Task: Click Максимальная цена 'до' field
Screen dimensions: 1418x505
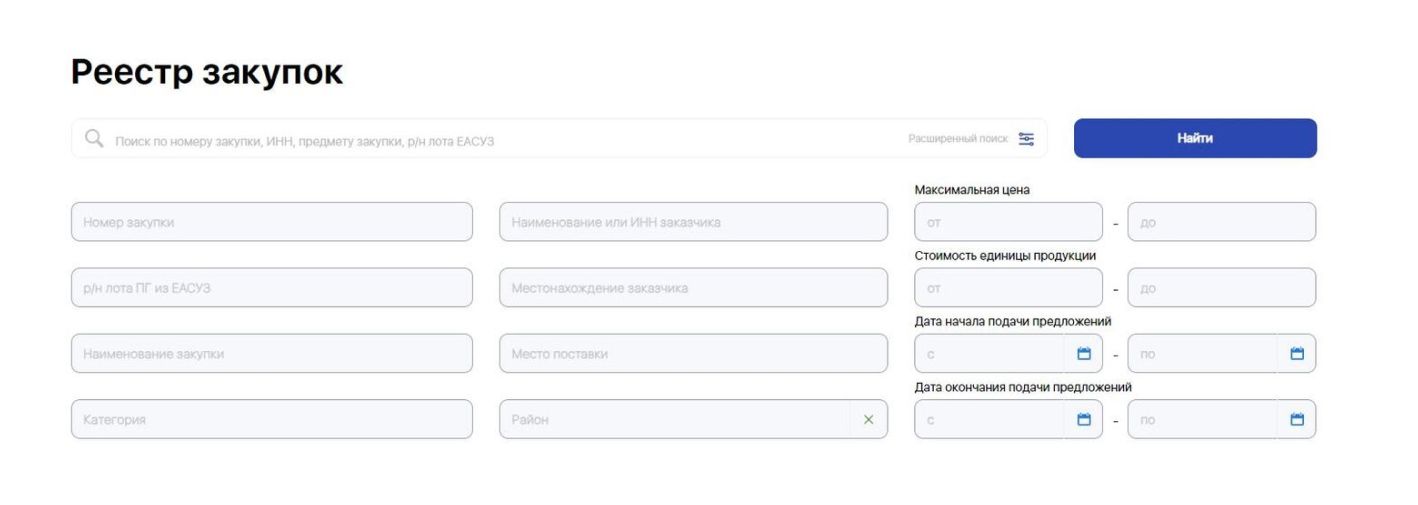Action: (1222, 222)
